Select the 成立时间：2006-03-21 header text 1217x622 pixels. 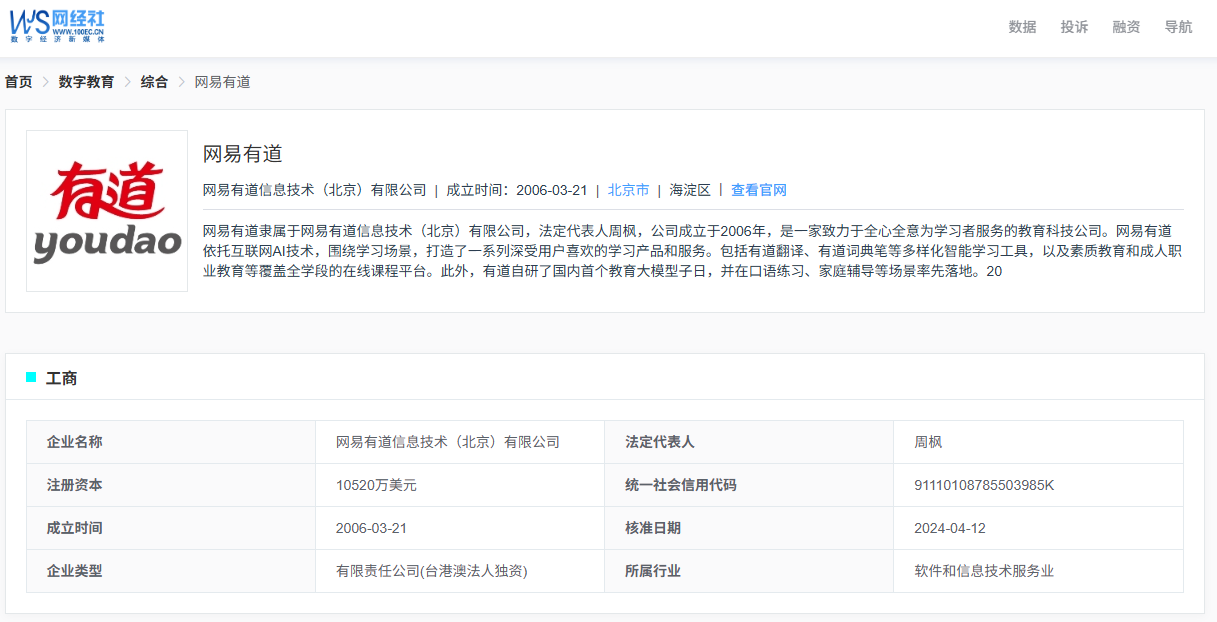coord(516,190)
